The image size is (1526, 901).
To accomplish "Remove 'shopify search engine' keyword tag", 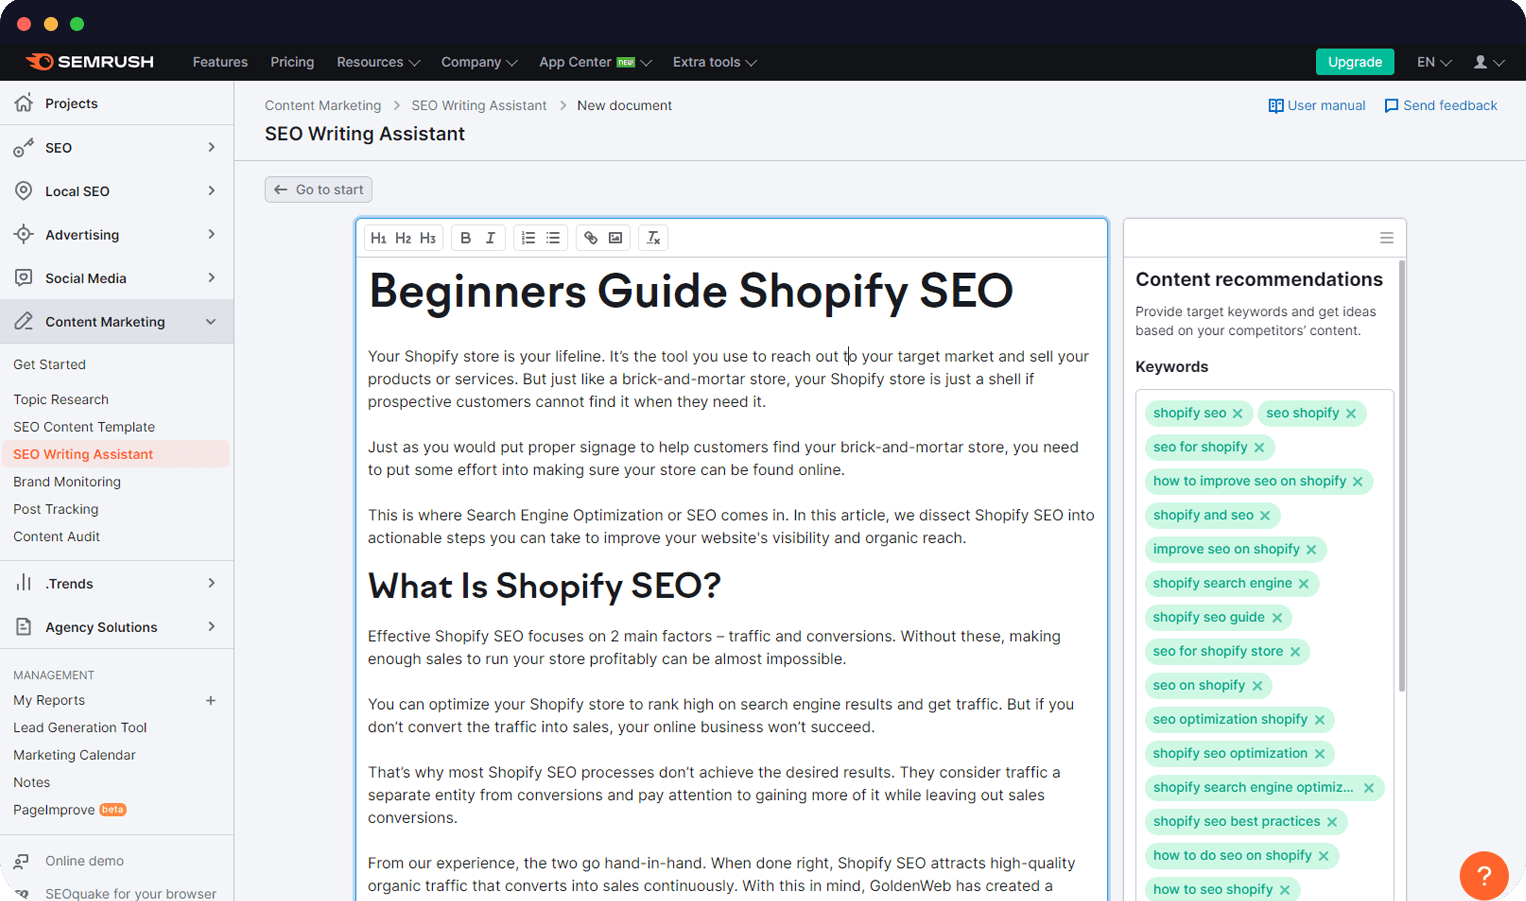I will tap(1304, 583).
